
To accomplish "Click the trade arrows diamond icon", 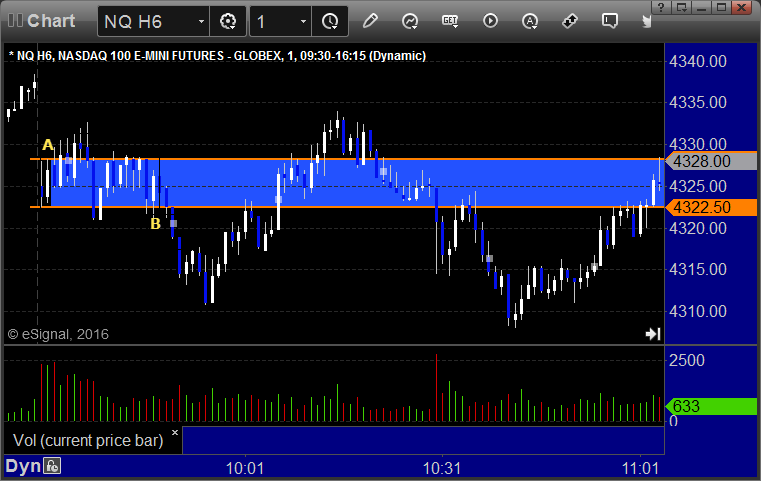I will click(x=570, y=21).
